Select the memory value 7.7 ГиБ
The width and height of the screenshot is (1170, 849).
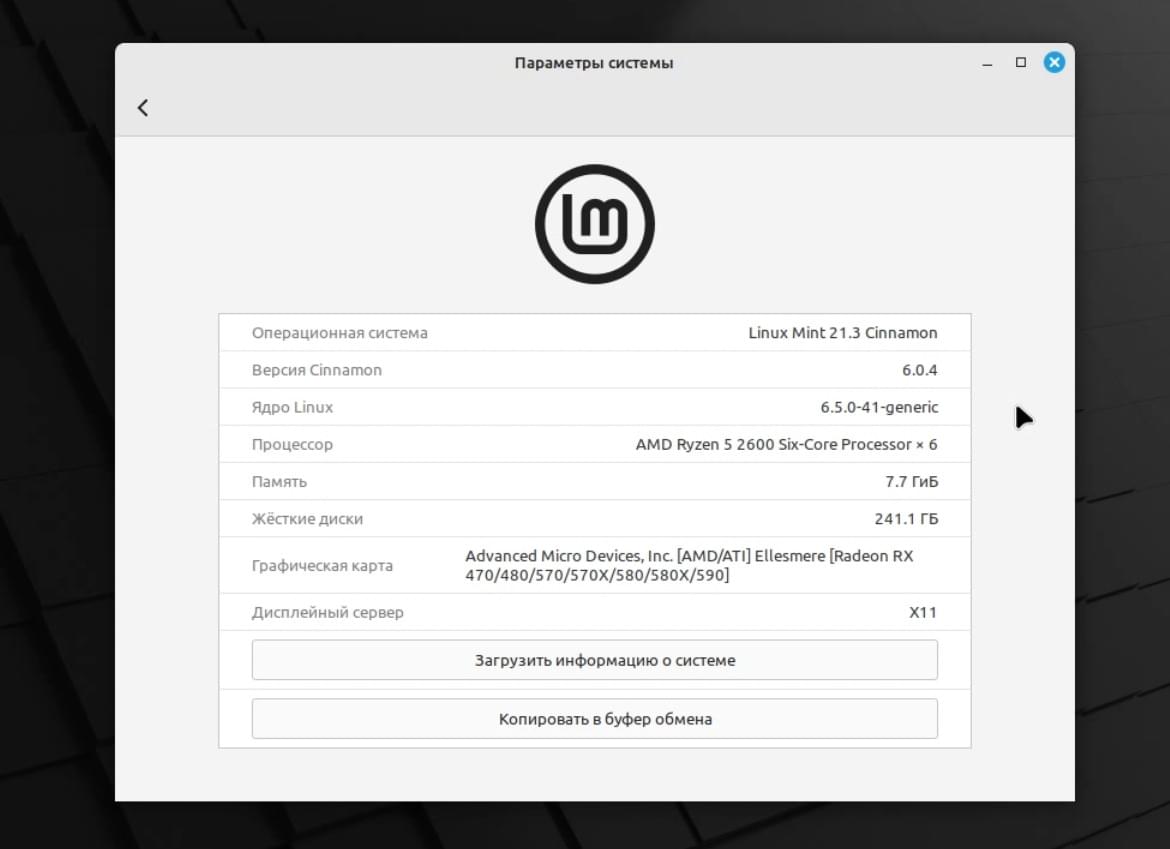911,482
